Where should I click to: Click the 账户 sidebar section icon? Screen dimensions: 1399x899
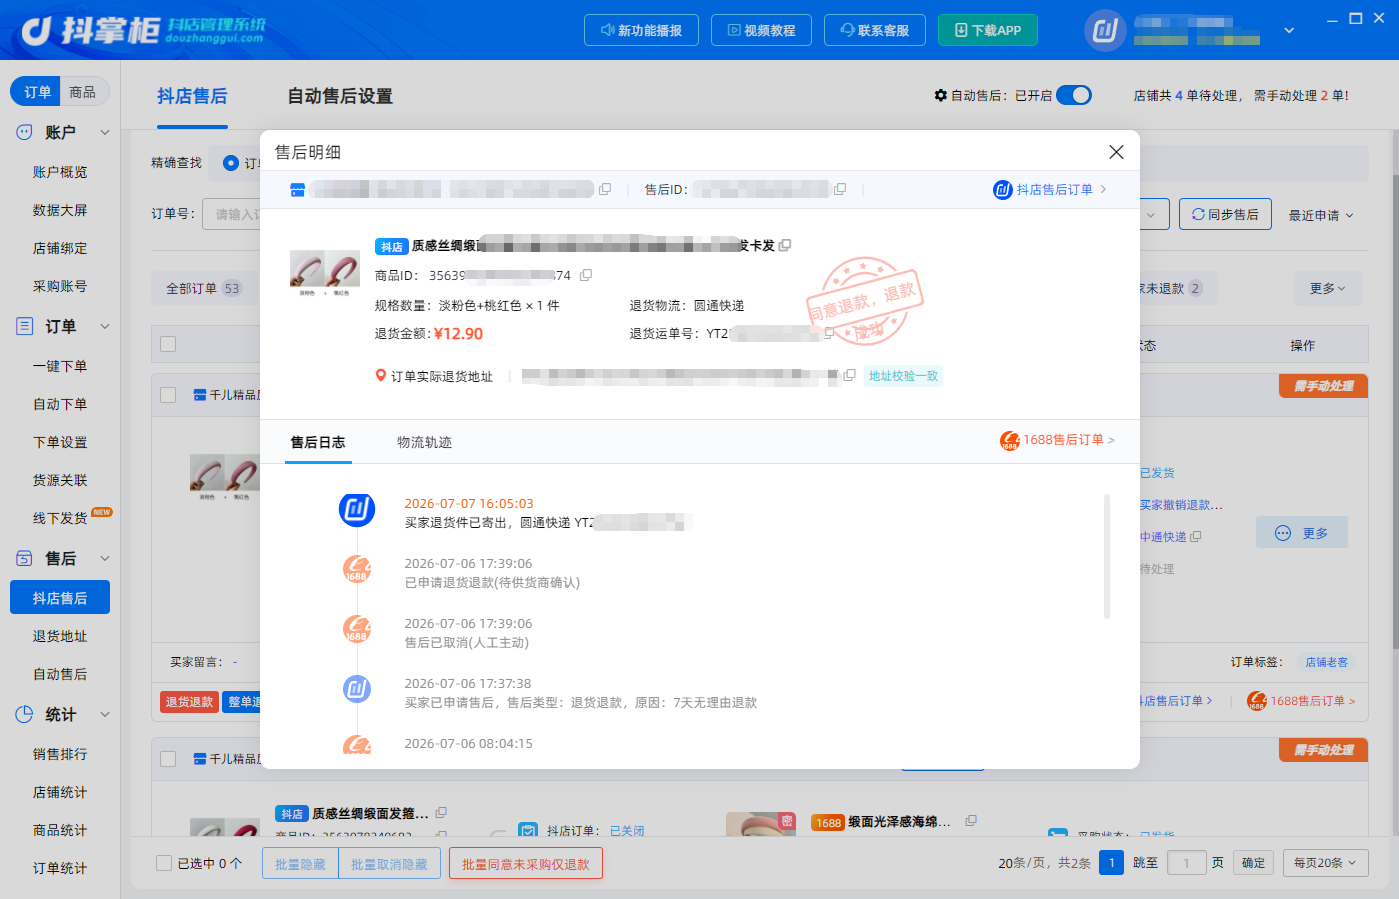coord(25,132)
